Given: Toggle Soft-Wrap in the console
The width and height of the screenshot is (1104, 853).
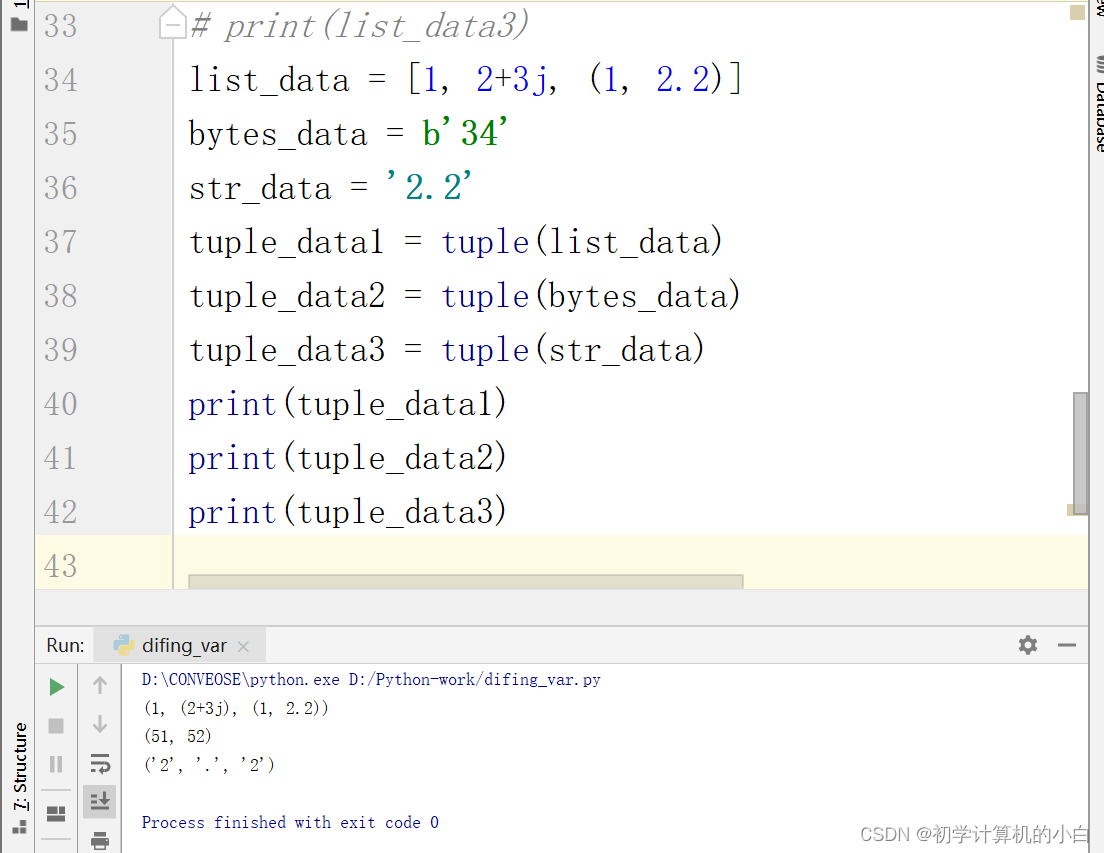Looking at the screenshot, I should pos(99,763).
